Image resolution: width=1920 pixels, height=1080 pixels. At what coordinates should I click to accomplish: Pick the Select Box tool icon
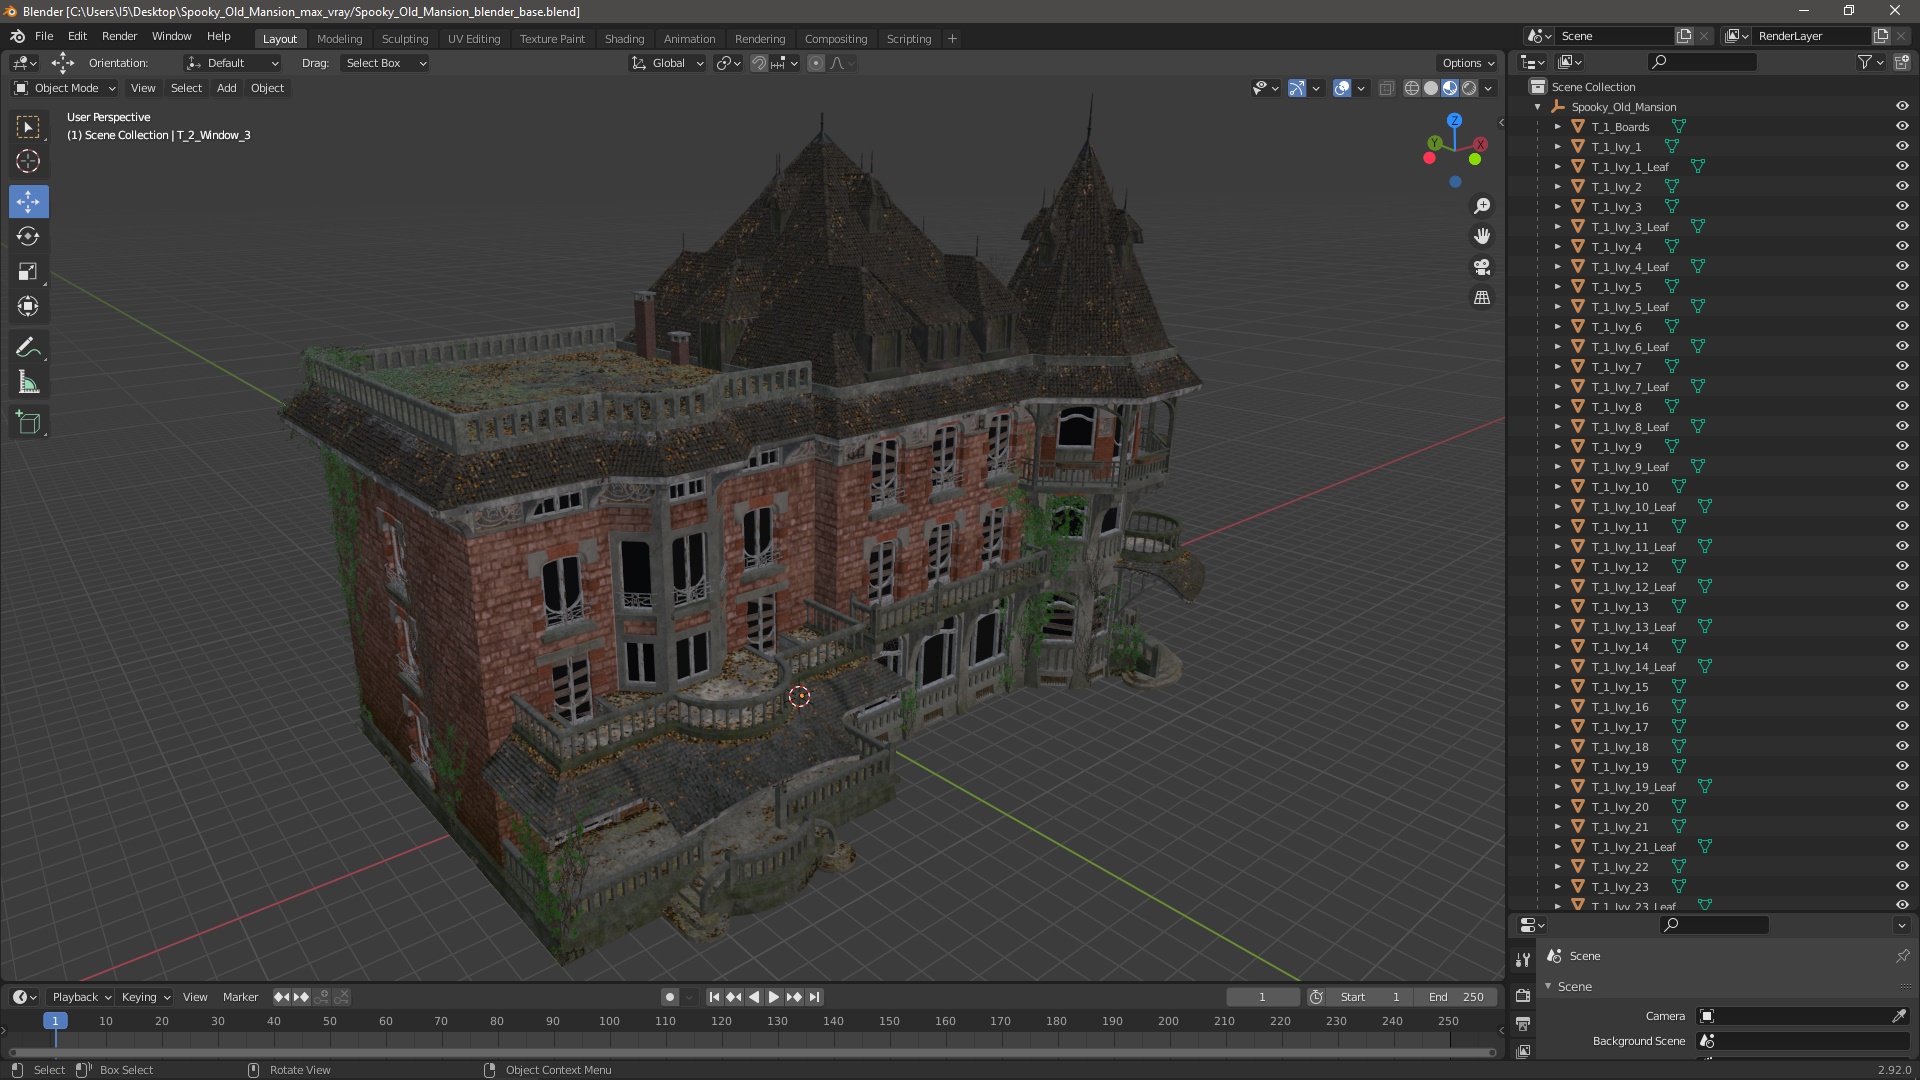(x=28, y=127)
